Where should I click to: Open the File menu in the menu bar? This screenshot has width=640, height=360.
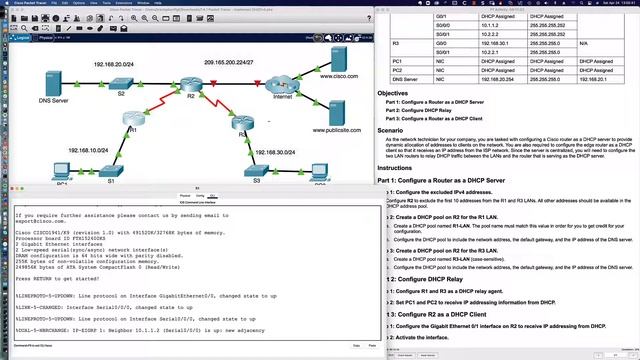click(54, 2)
